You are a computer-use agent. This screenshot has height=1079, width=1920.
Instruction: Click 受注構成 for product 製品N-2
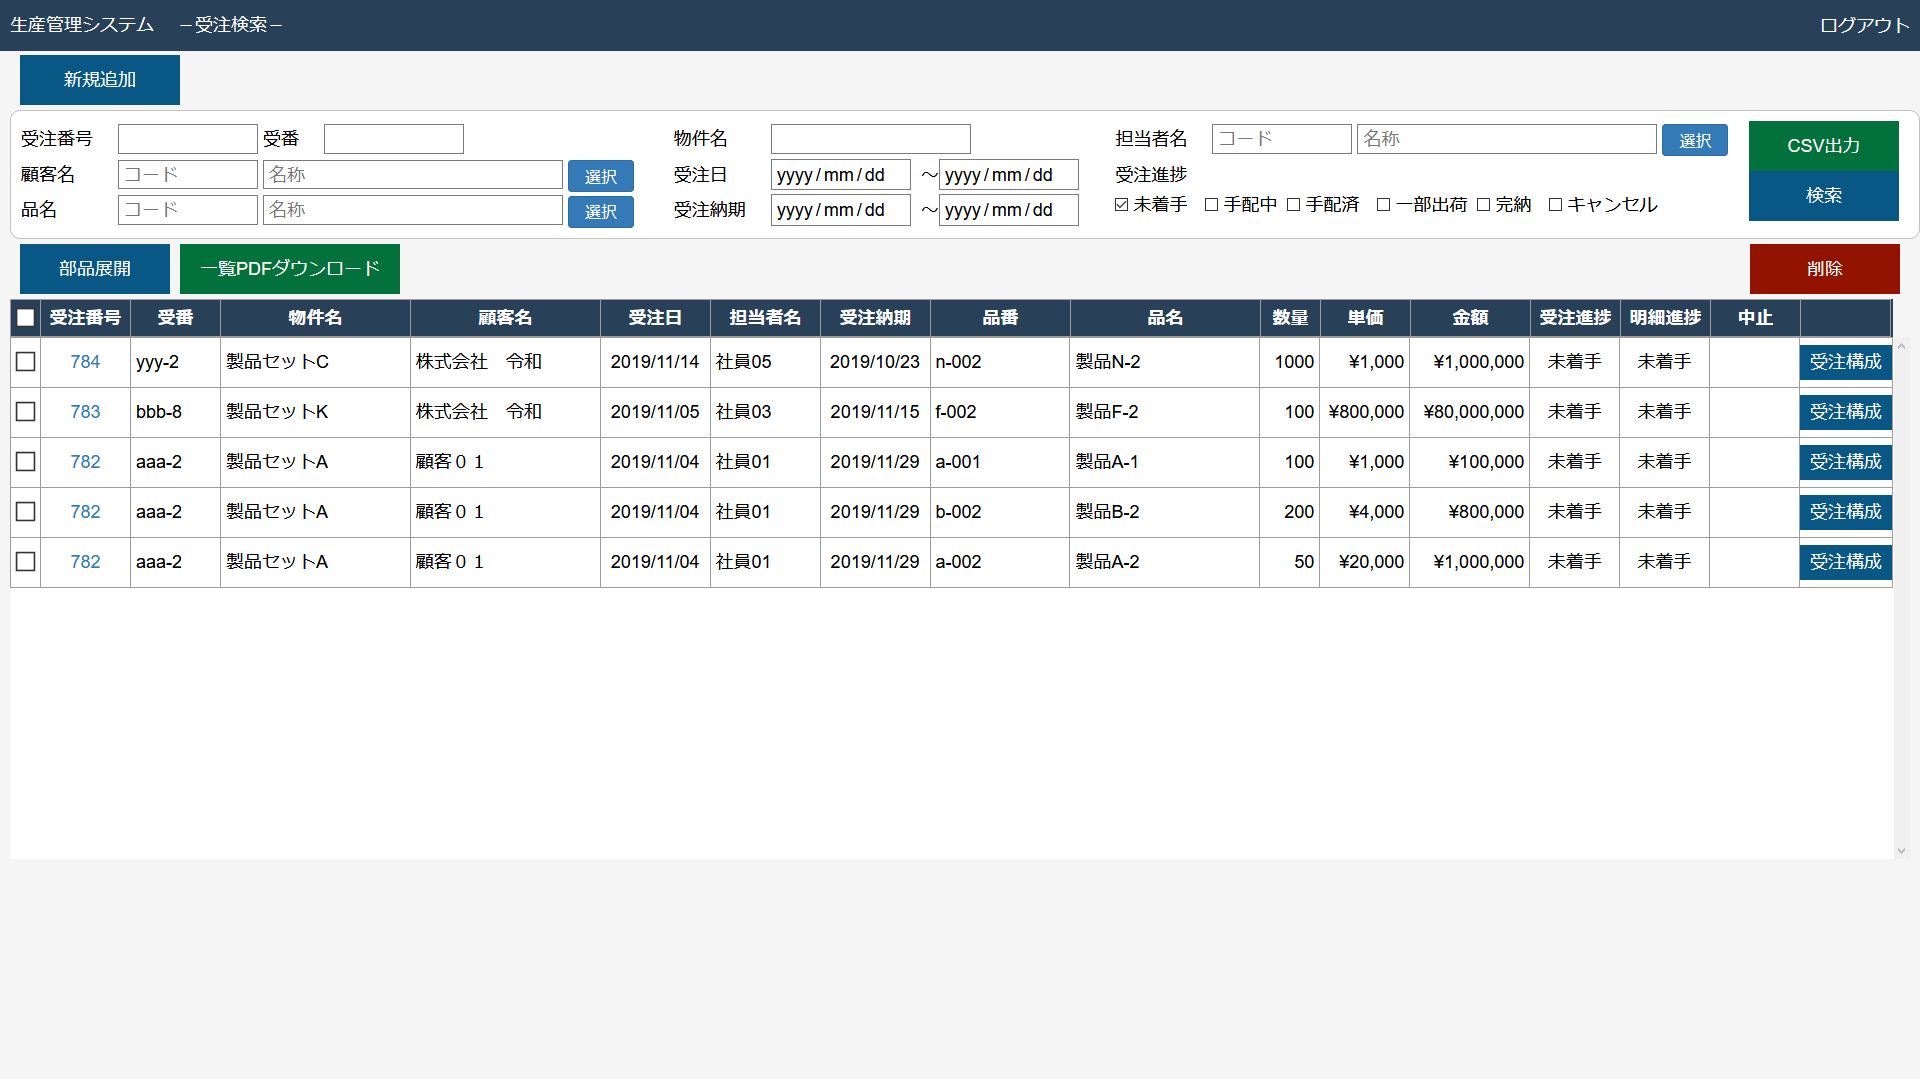1845,362
